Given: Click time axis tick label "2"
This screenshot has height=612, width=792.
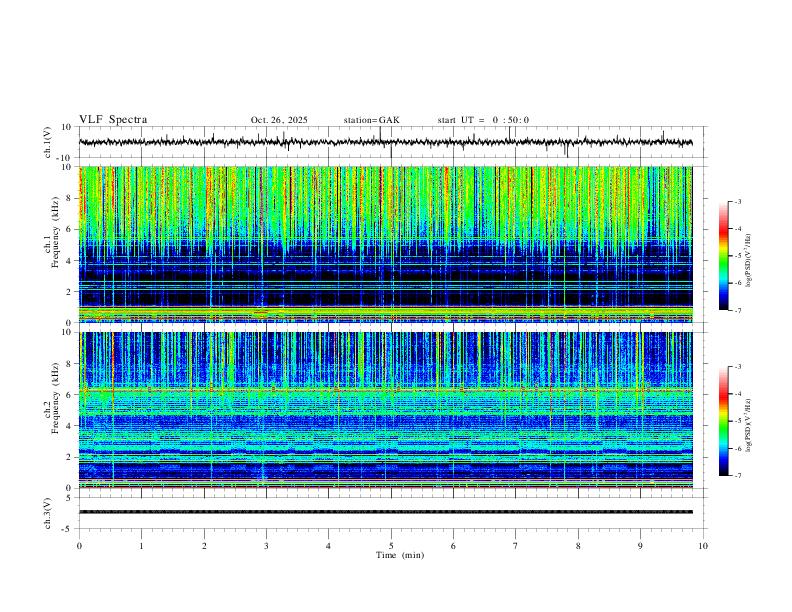Looking at the screenshot, I should (x=204, y=546).
